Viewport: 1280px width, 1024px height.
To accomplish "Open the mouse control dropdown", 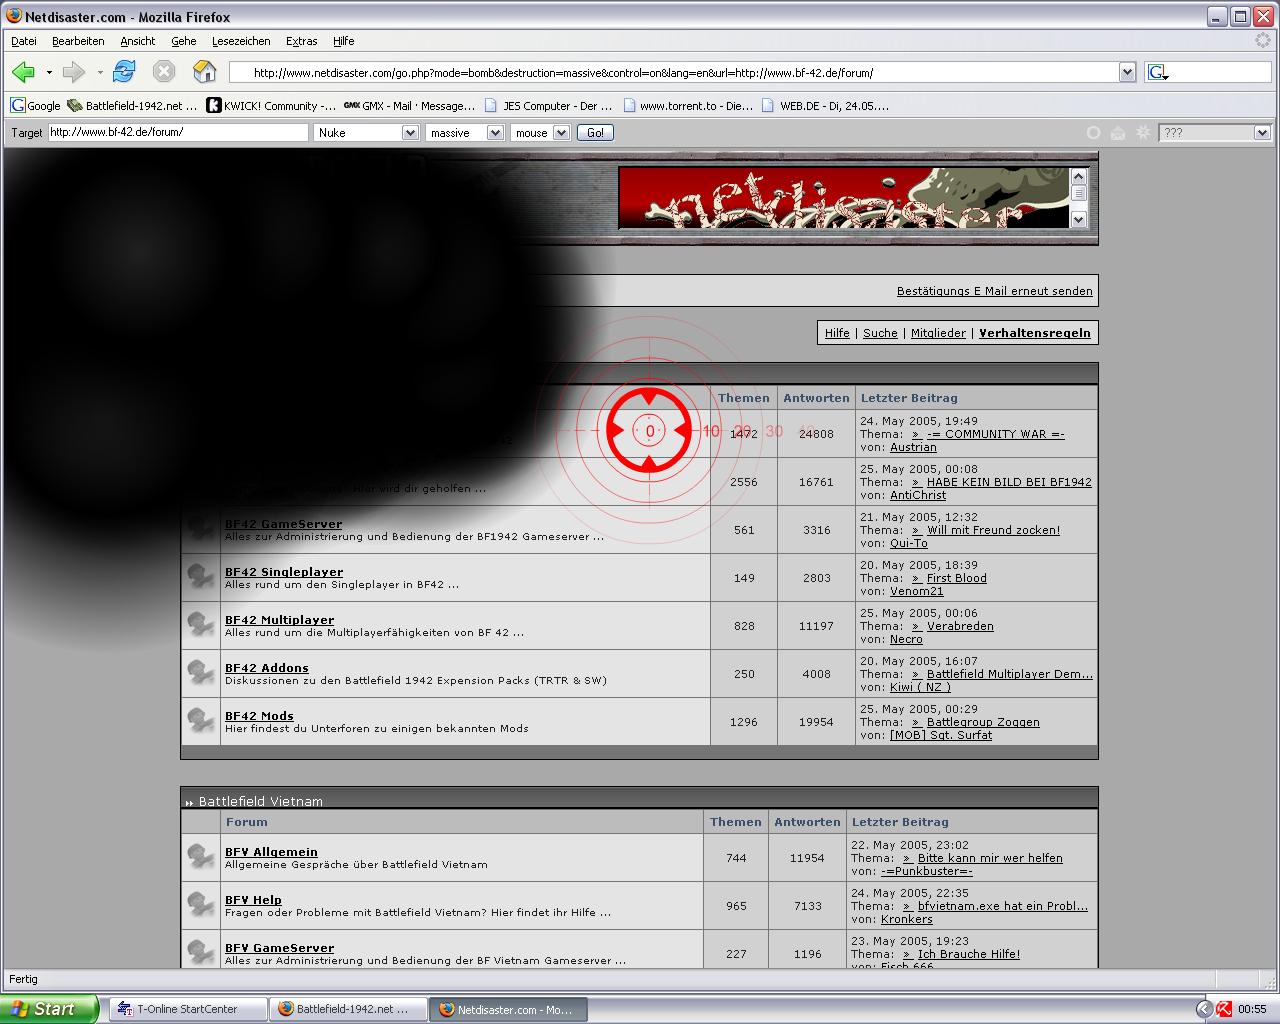I will click(540, 132).
